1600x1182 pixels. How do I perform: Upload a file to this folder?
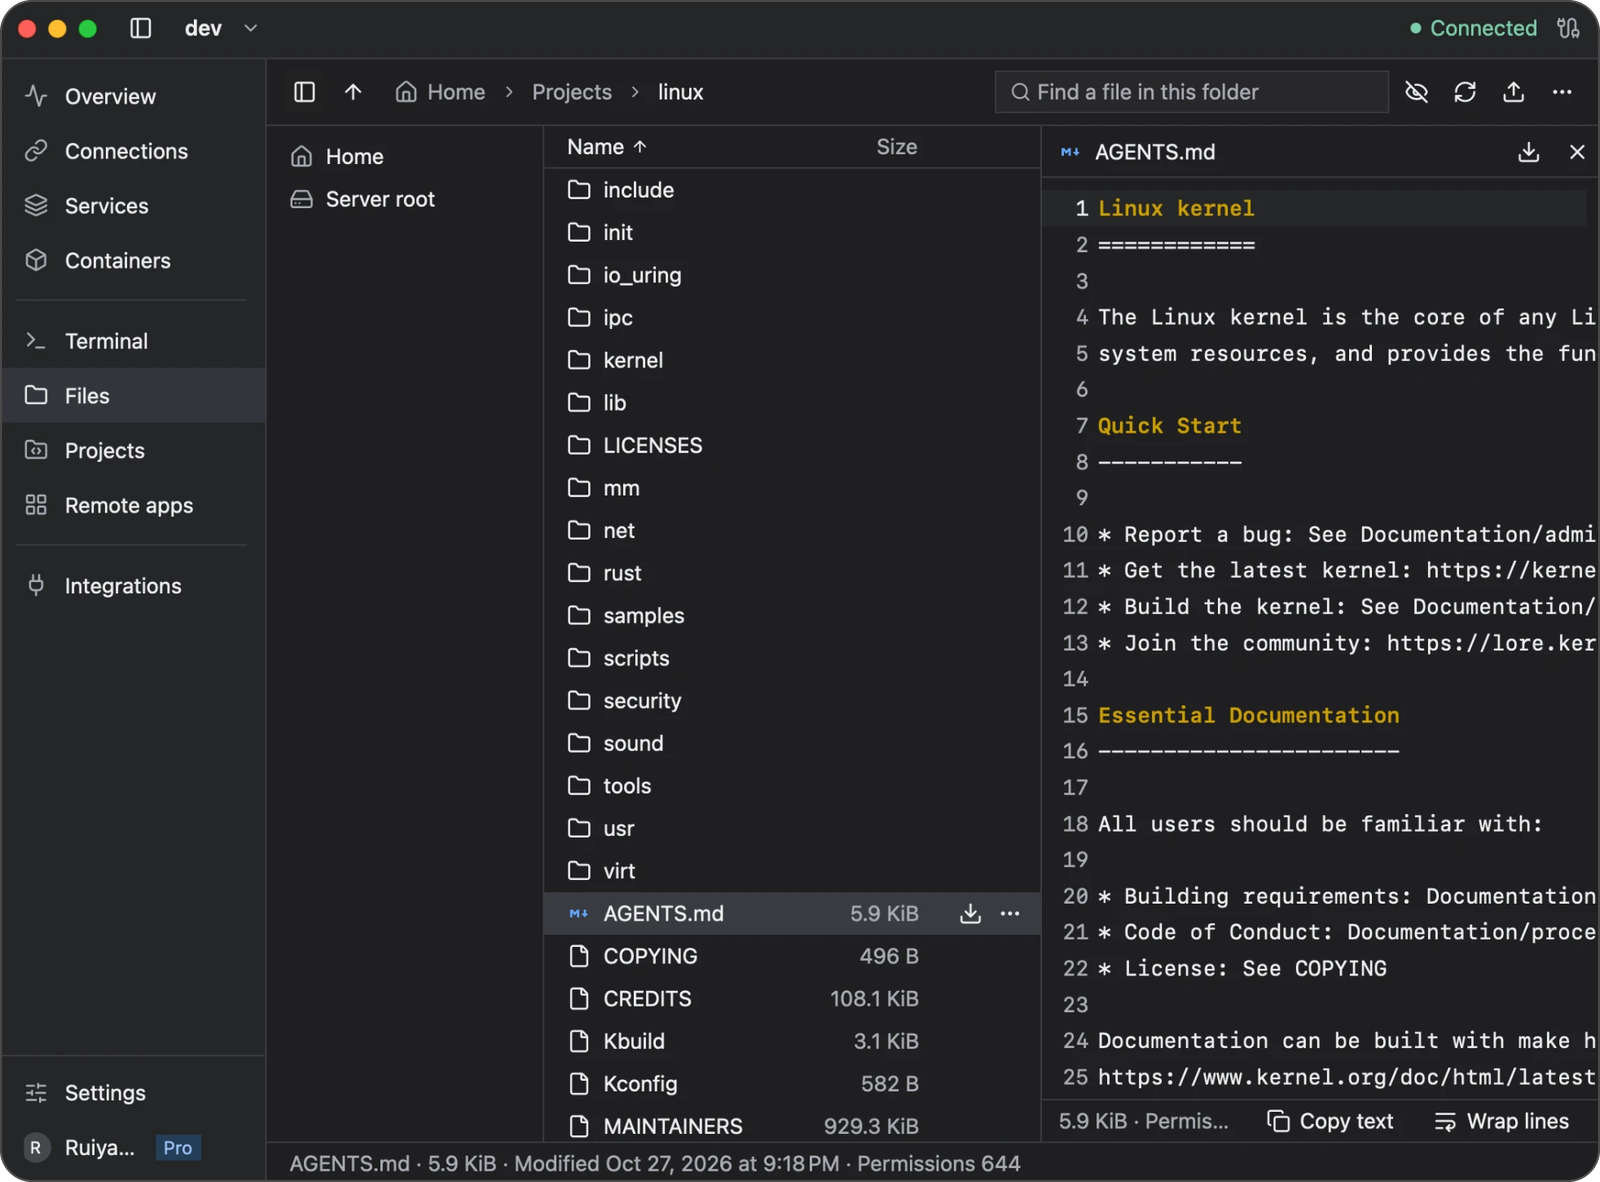tap(1514, 92)
